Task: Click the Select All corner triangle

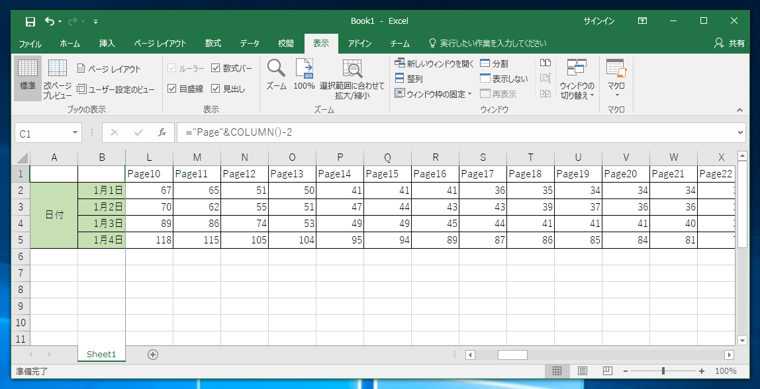Action: (23, 157)
